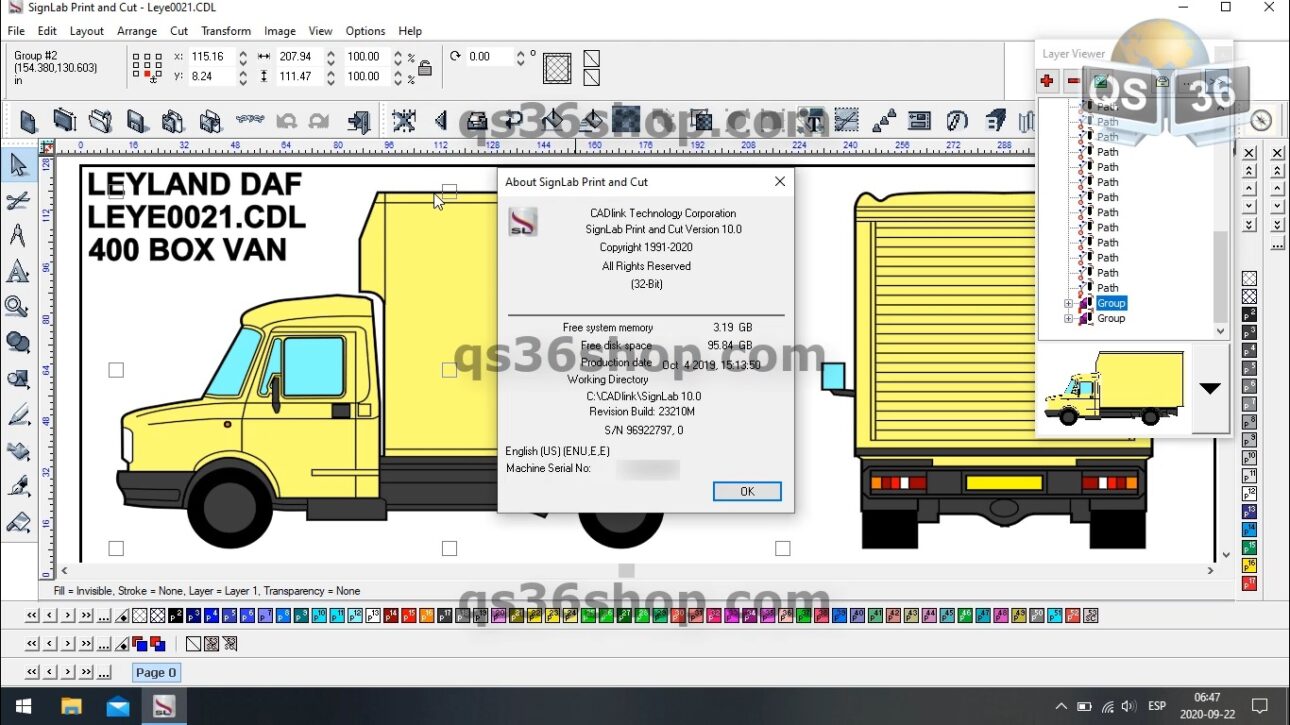Add a layer with red plus icon

coord(1047,81)
